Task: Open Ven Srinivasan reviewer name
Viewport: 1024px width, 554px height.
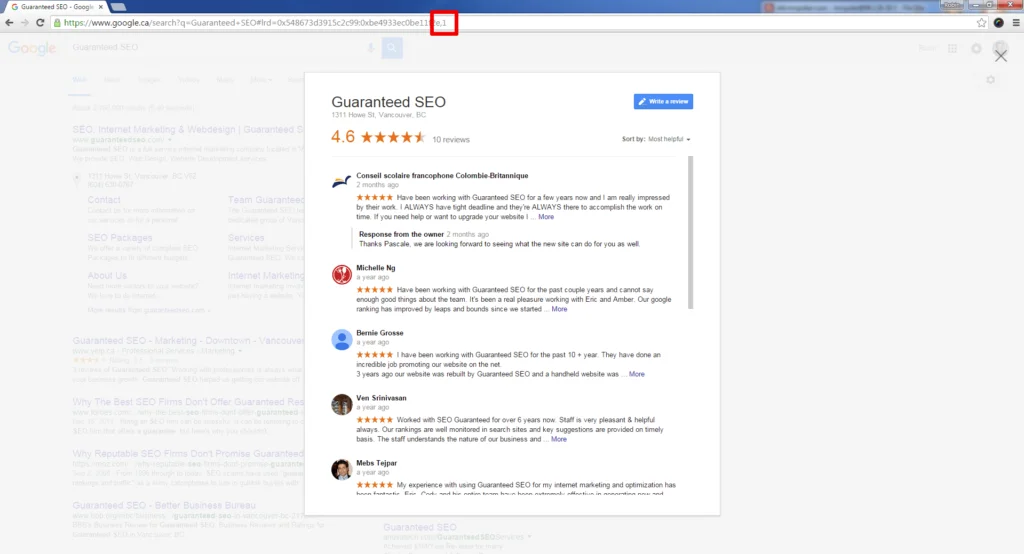Action: pos(381,398)
